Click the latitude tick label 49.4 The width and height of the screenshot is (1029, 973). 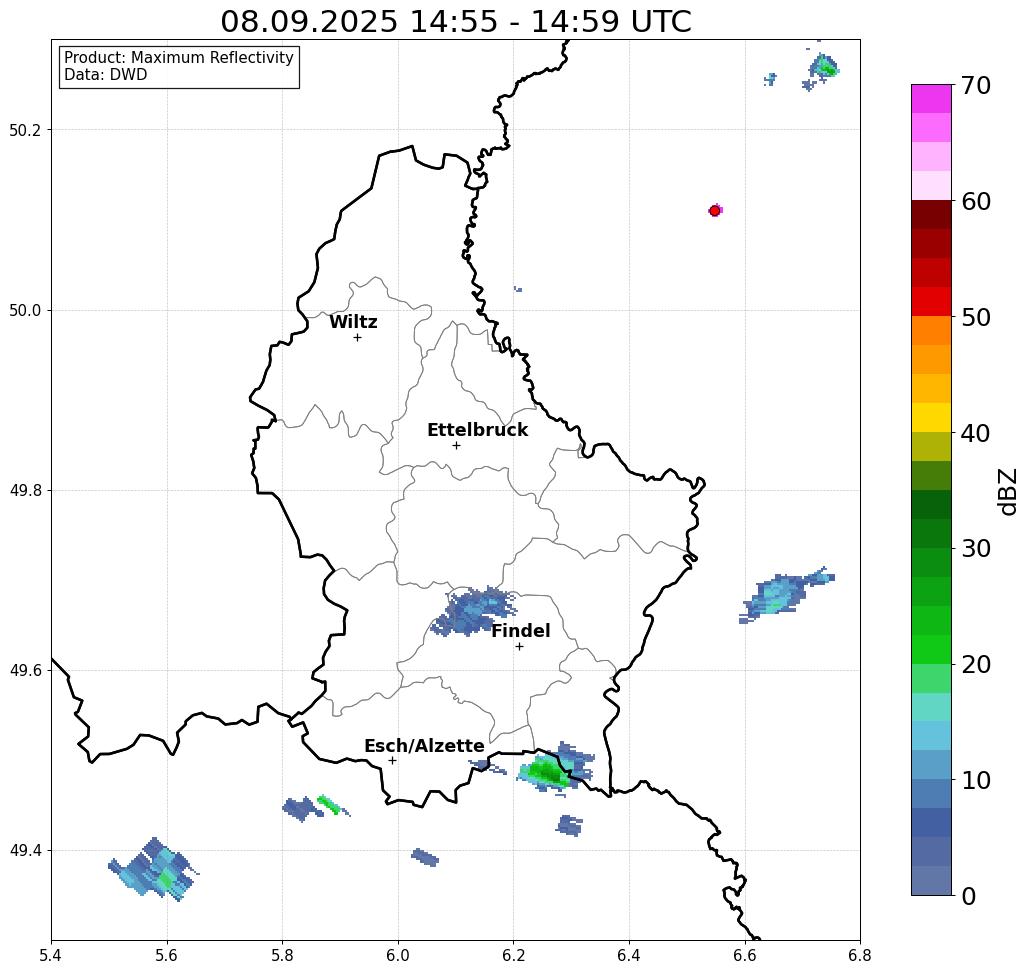(25, 851)
